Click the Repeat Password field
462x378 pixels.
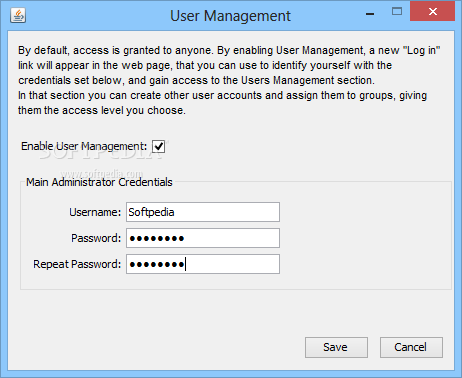pyautogui.click(x=203, y=264)
